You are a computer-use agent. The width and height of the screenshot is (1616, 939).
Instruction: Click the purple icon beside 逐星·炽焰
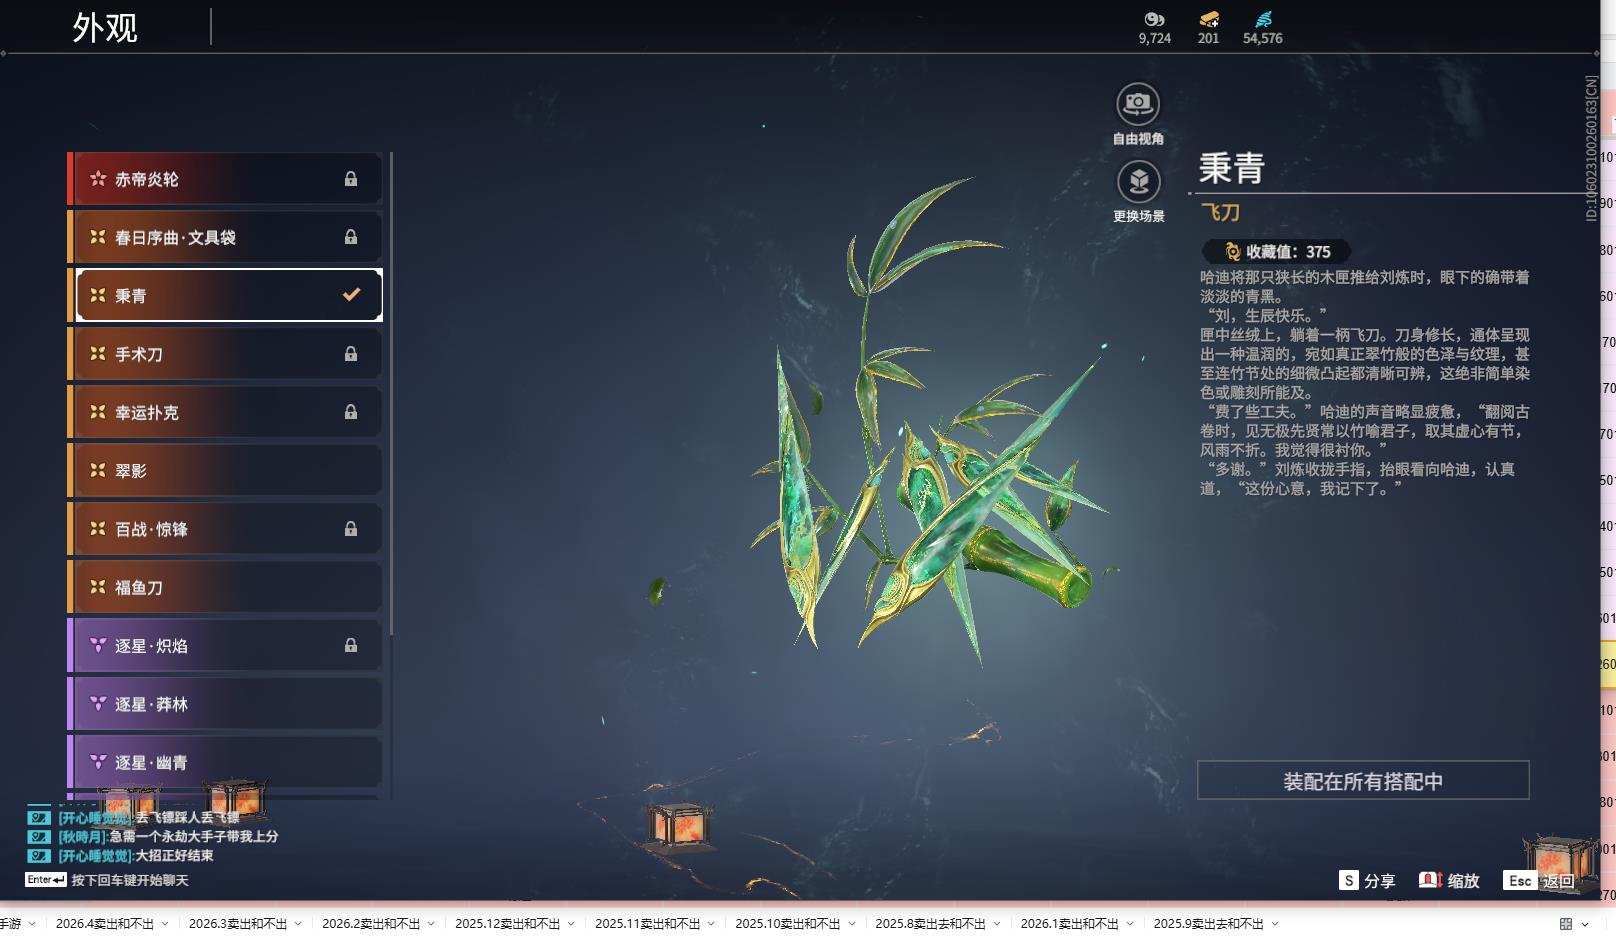(96, 645)
